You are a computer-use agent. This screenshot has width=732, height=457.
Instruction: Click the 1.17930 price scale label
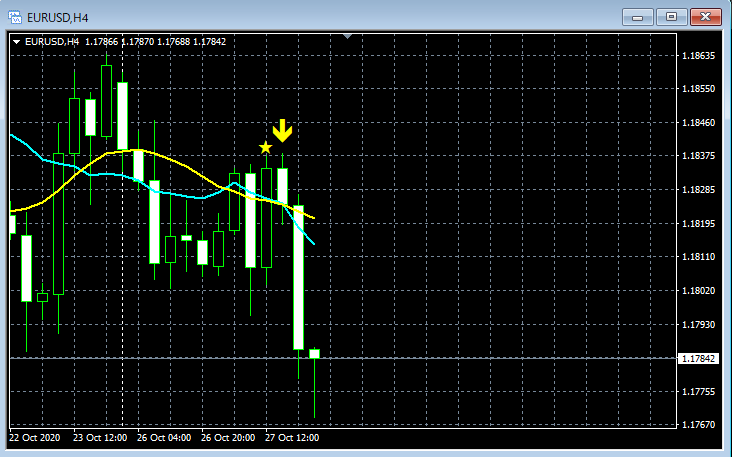coord(698,324)
